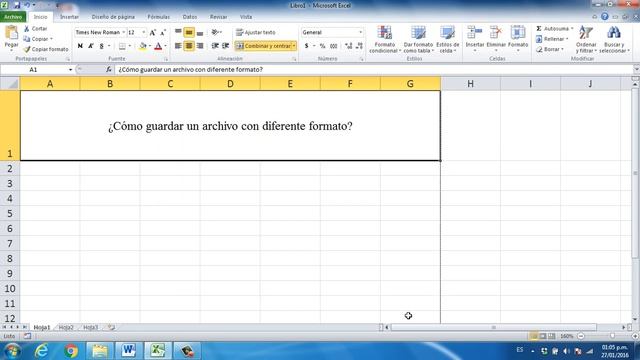Open Word from the Windows taskbar
The width and height of the screenshot is (640, 360).
point(129,351)
